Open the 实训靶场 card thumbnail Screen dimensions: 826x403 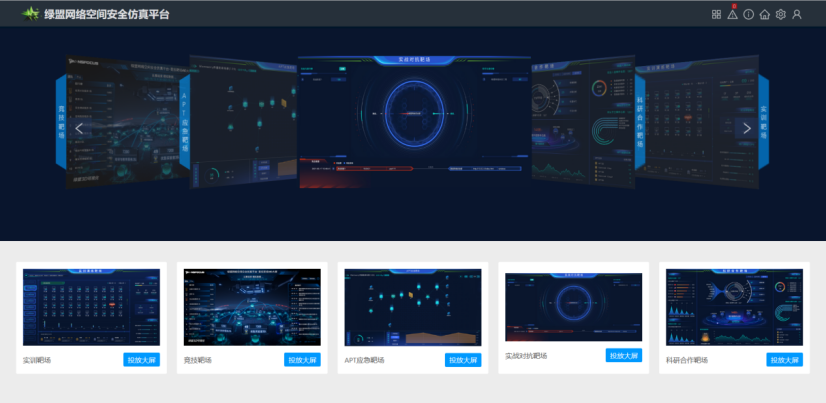[x=91, y=307]
